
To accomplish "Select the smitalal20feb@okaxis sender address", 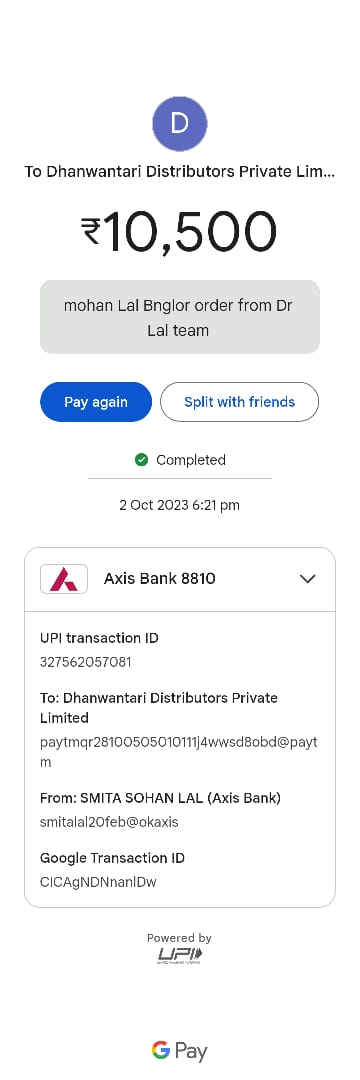I will coord(109,822).
